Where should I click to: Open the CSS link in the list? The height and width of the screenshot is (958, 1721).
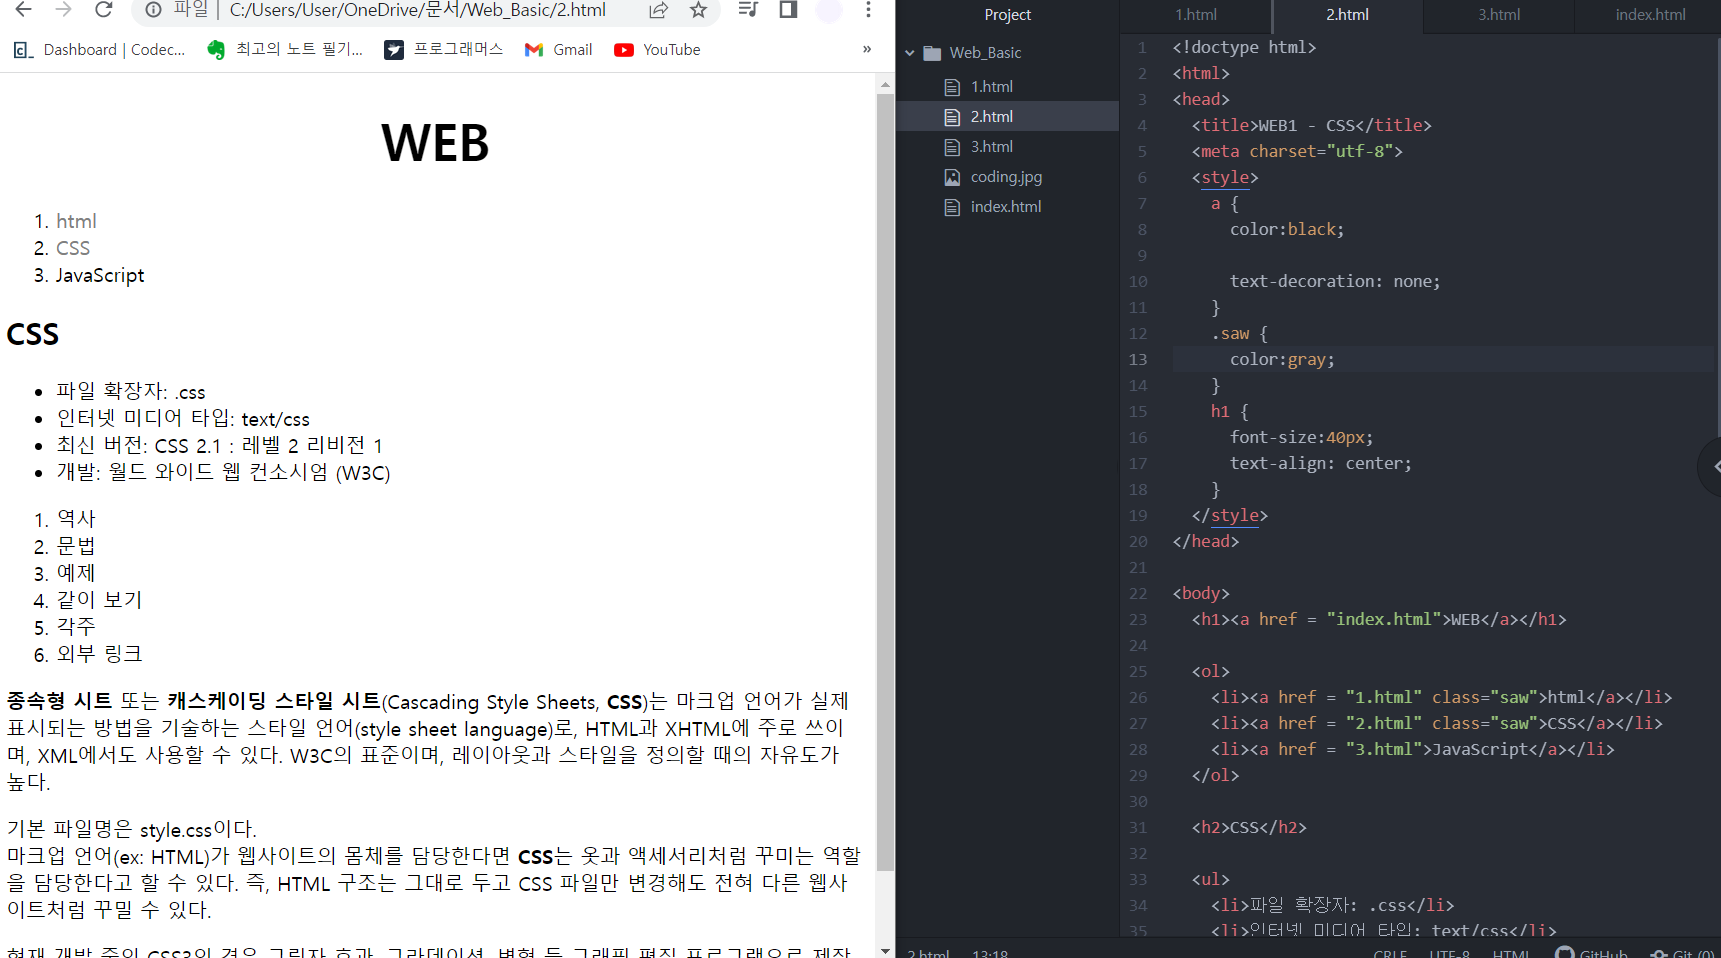tap(73, 248)
